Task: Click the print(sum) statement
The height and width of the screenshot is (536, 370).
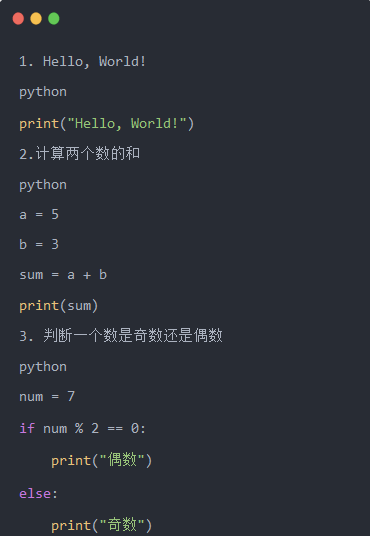Action: tap(58, 306)
